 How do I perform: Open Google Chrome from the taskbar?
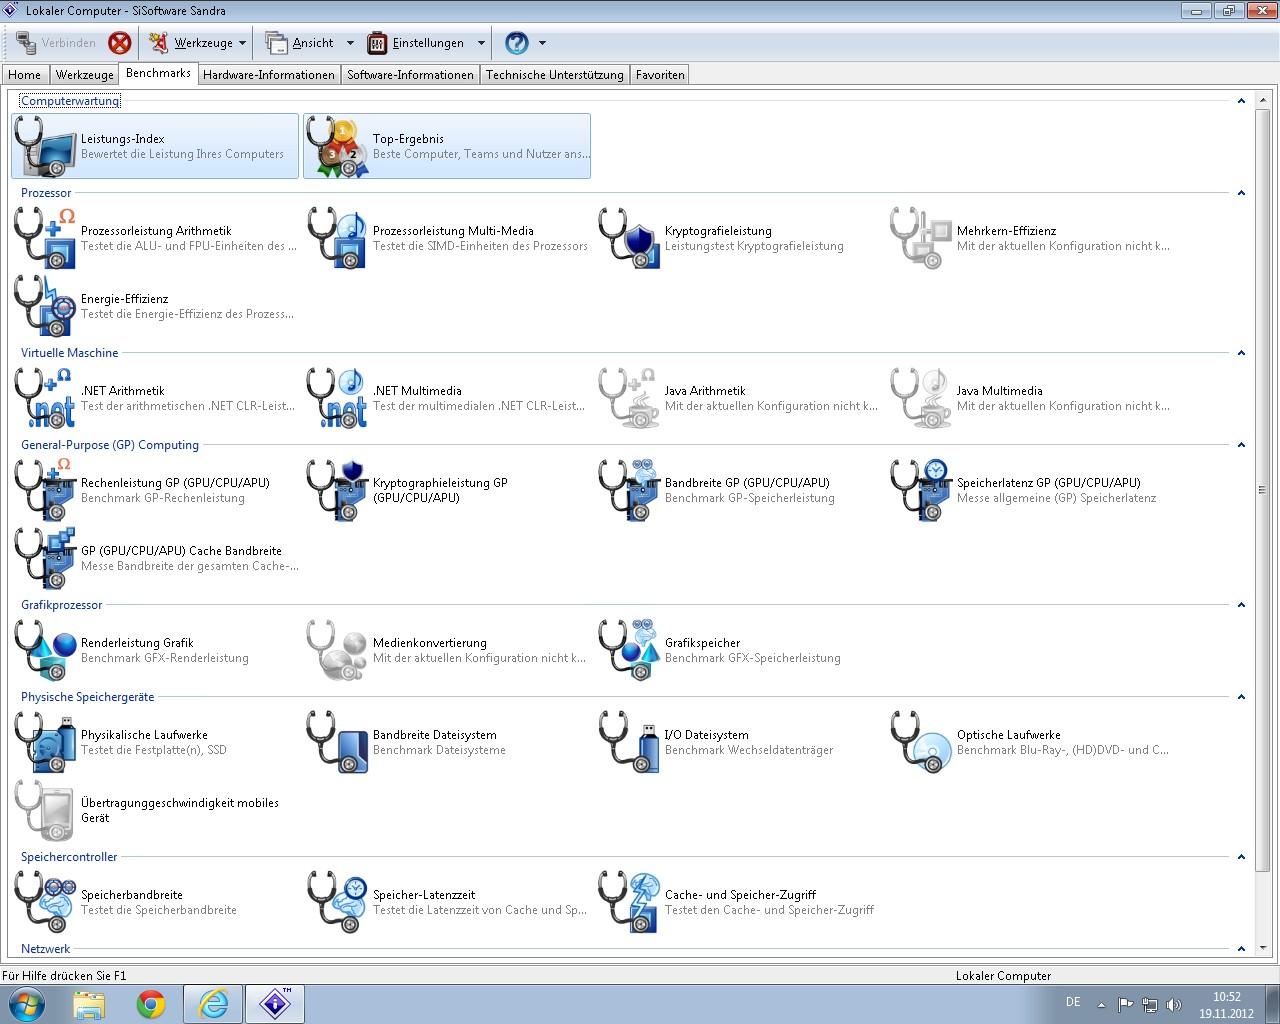click(151, 1004)
